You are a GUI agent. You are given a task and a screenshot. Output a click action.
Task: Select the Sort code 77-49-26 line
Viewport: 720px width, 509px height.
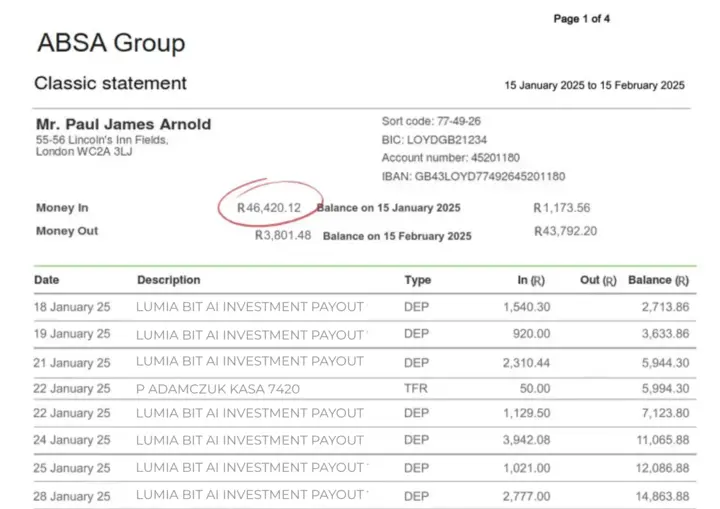click(x=431, y=122)
